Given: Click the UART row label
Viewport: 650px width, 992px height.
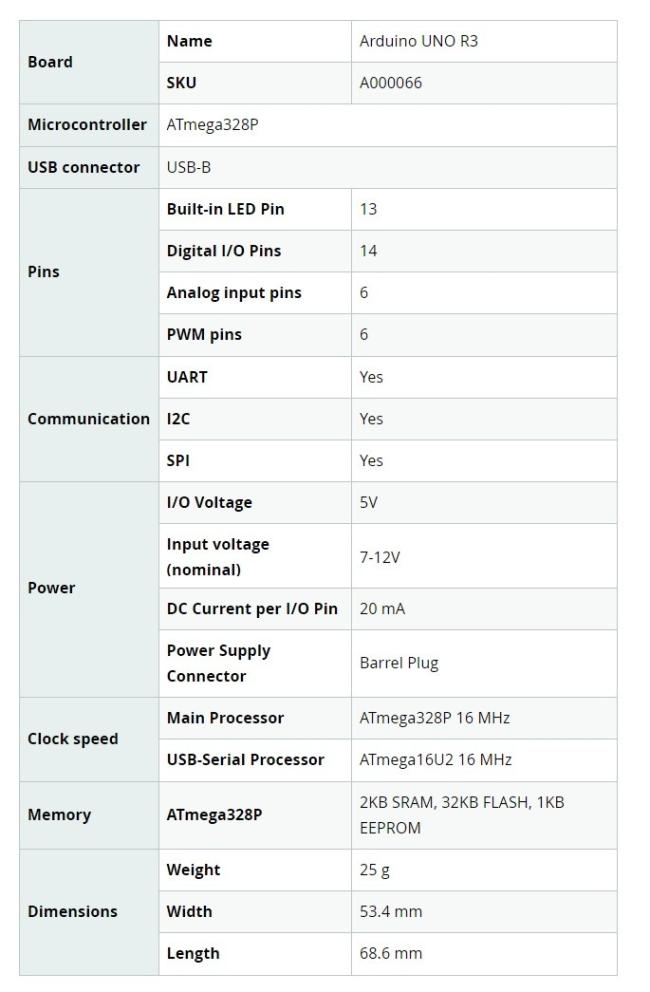Looking at the screenshot, I should point(185,377).
